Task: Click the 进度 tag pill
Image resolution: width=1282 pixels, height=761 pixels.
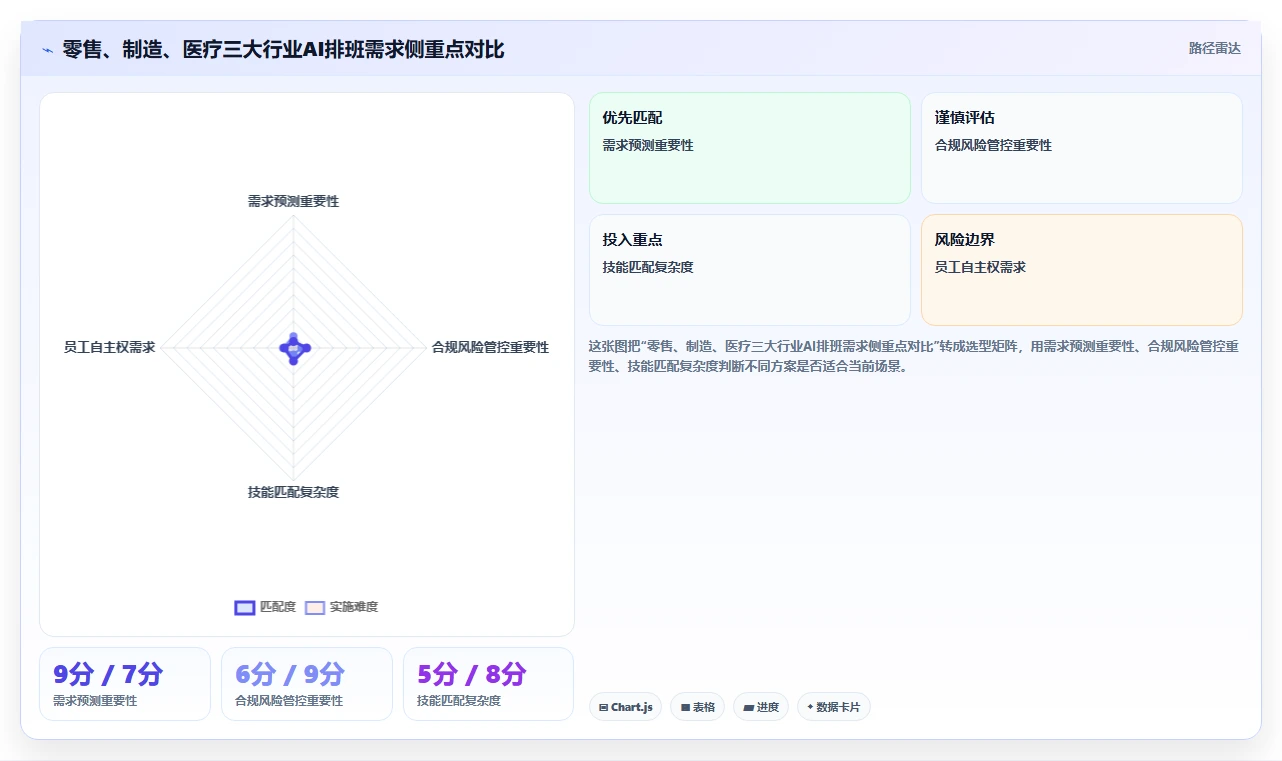Action: tap(761, 707)
